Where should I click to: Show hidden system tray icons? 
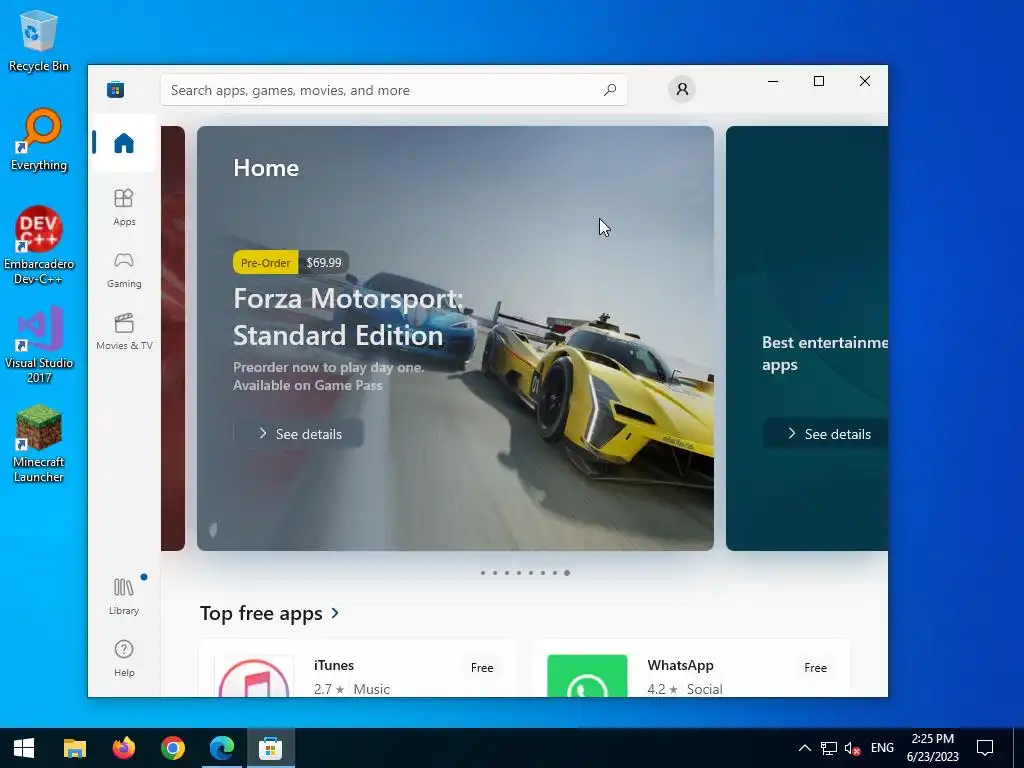coord(805,748)
